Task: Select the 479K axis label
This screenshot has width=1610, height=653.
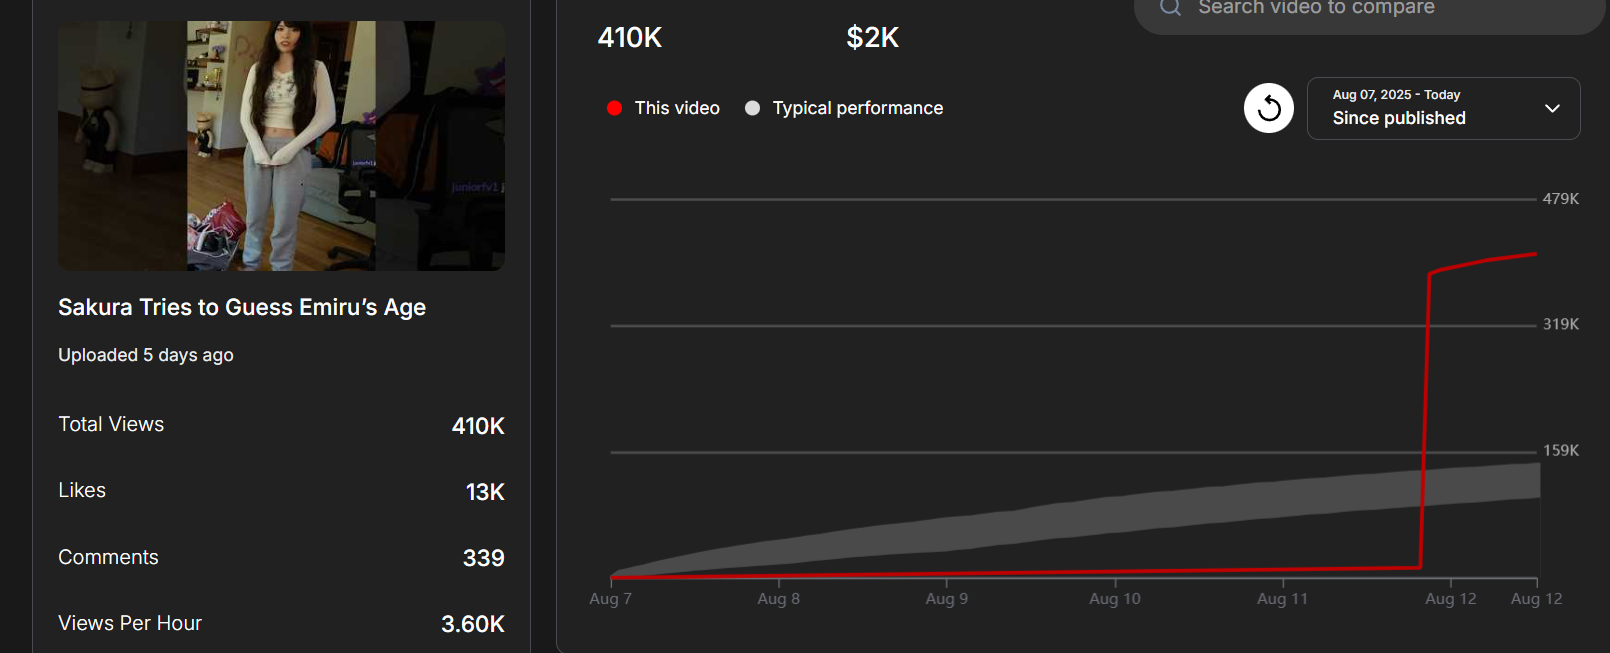Action: pyautogui.click(x=1561, y=199)
